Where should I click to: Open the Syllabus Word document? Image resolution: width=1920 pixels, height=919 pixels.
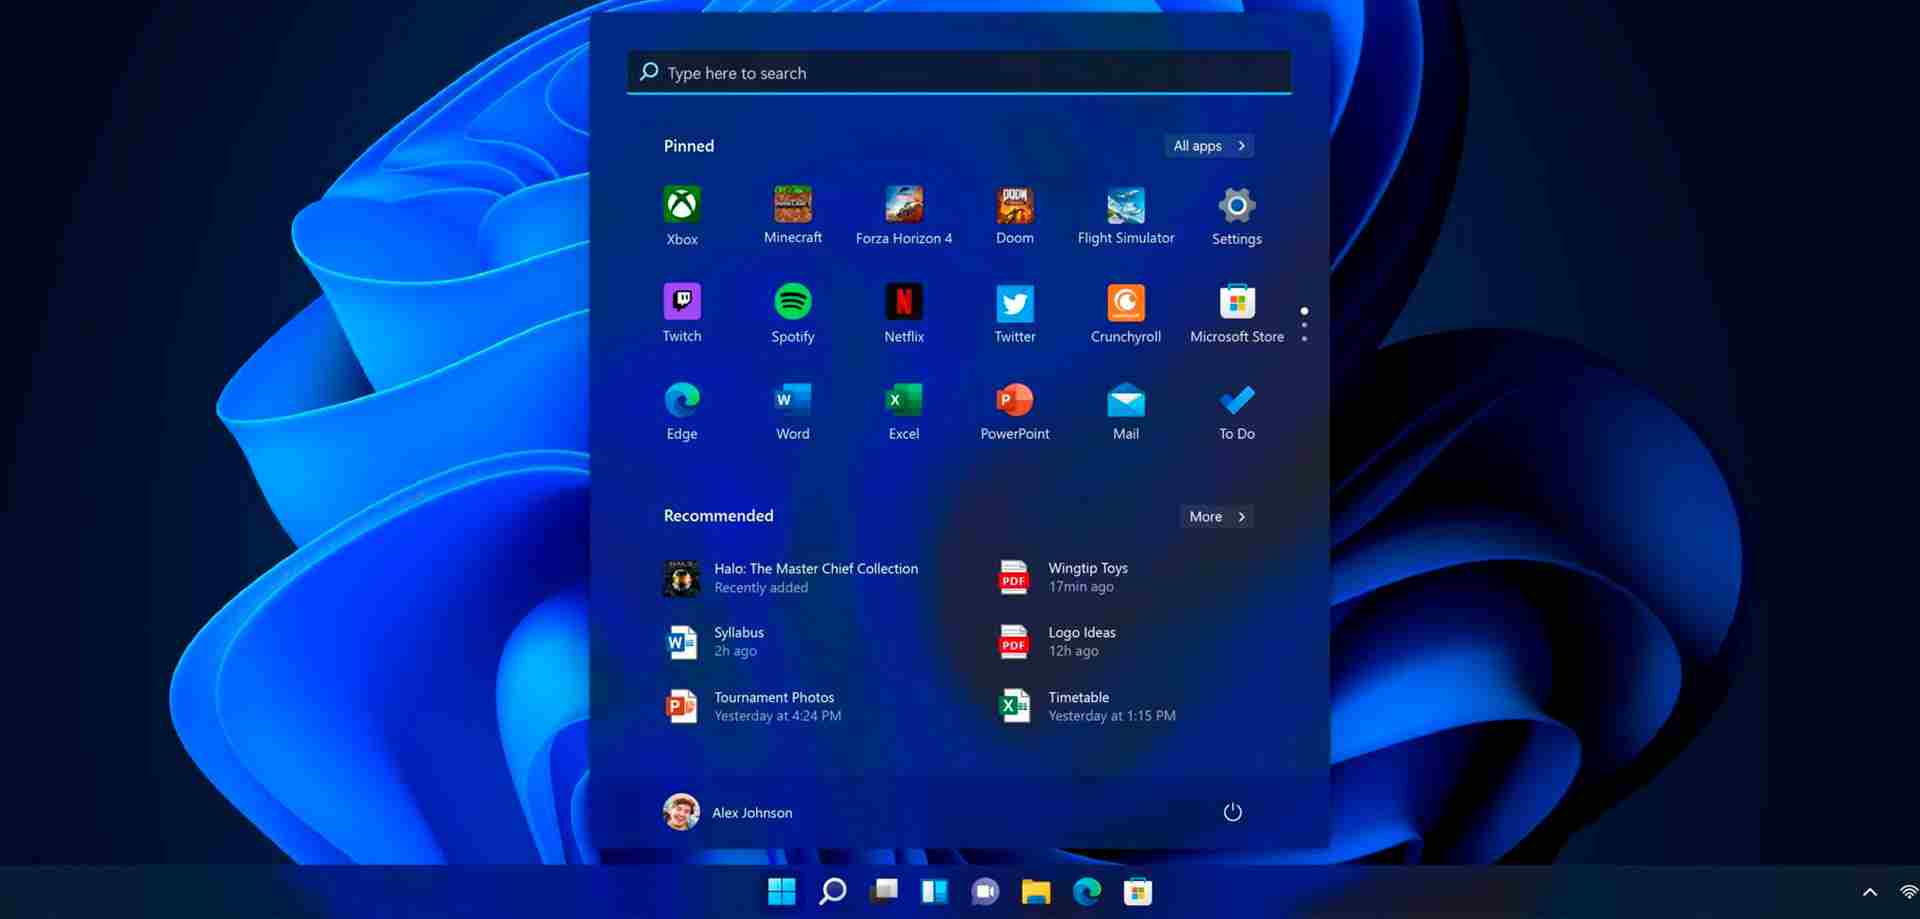click(716, 642)
